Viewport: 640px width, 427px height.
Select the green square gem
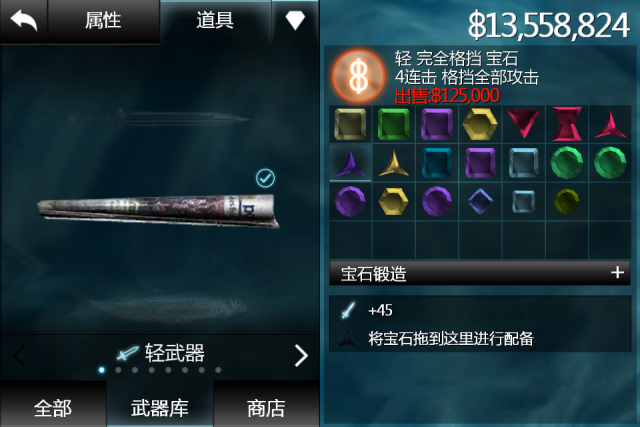pos(393,124)
